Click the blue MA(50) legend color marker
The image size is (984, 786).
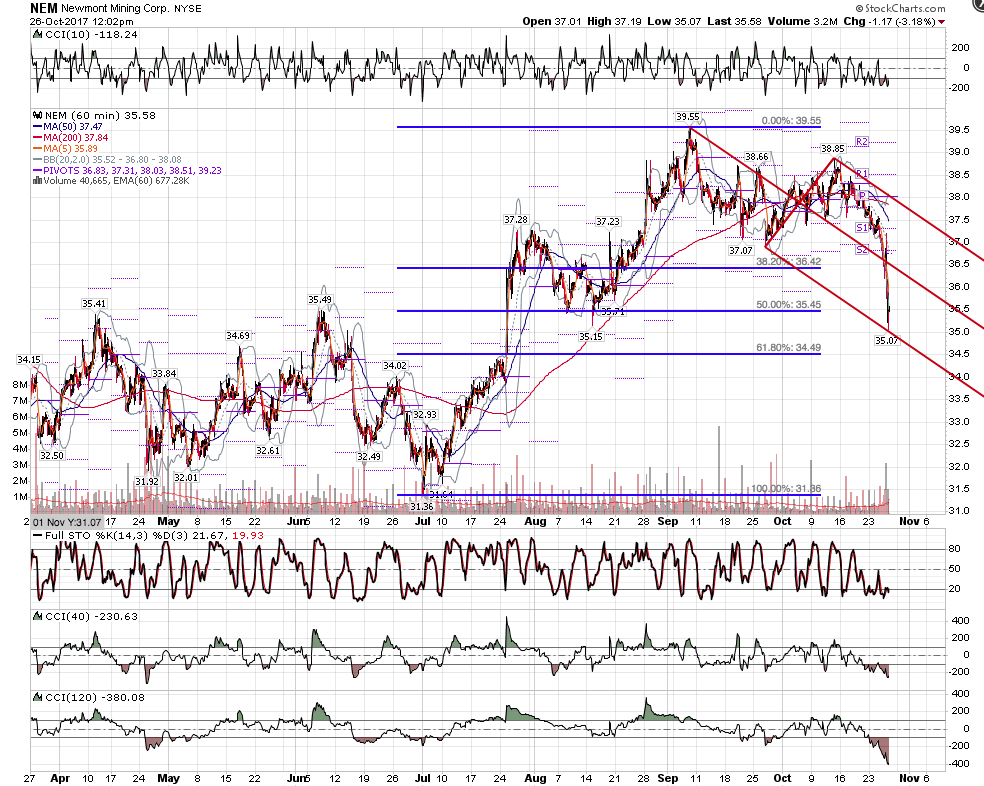[x=37, y=127]
